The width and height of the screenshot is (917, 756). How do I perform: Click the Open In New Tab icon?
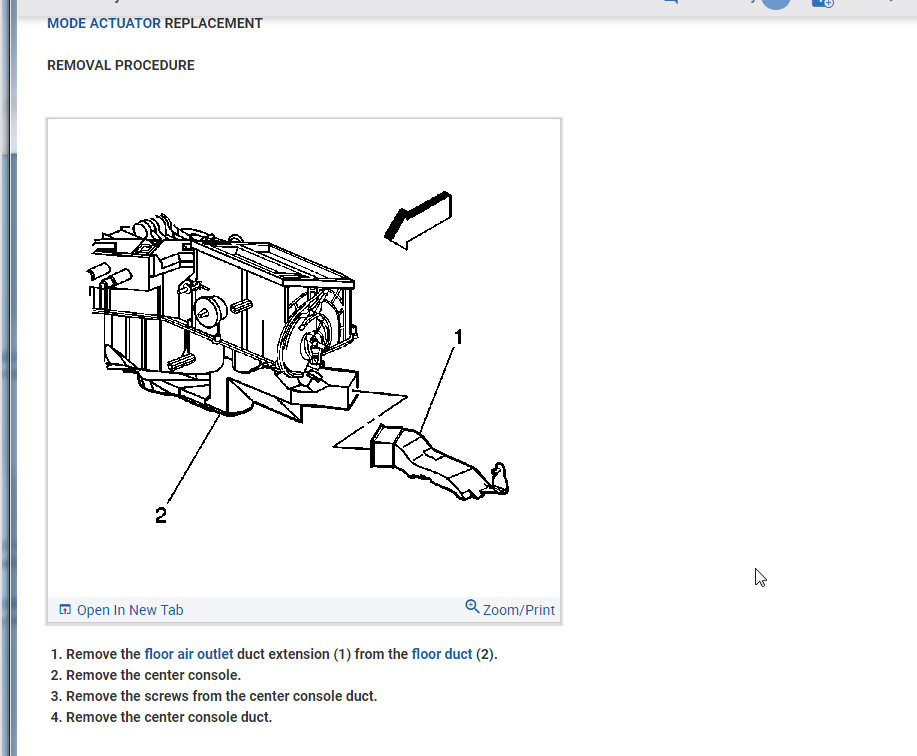(x=65, y=610)
